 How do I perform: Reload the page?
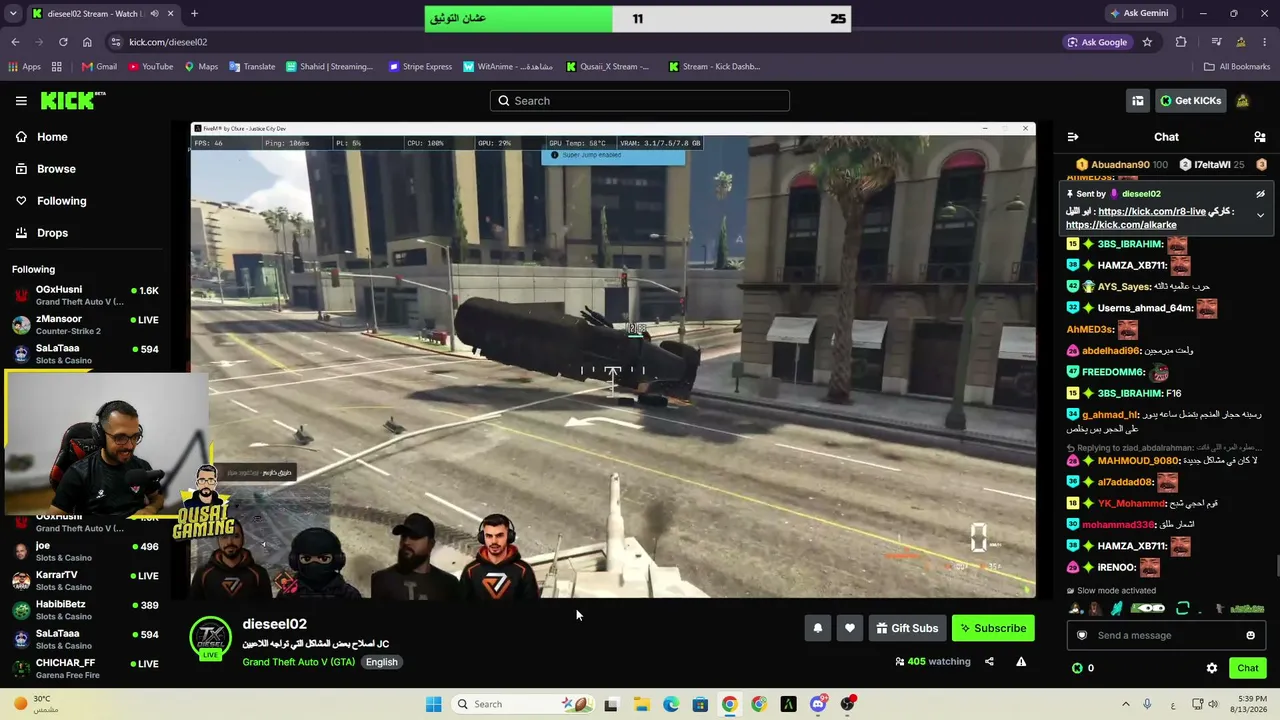63,42
